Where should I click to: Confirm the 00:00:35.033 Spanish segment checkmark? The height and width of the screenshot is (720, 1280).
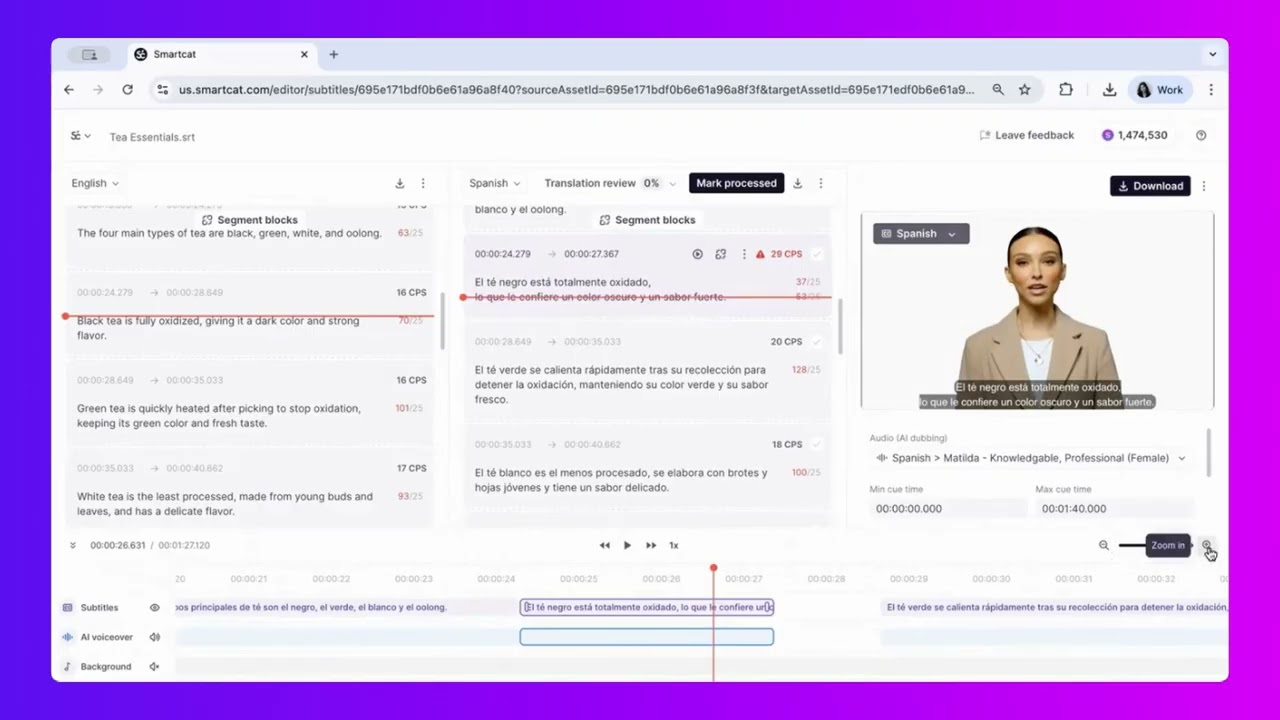point(817,444)
